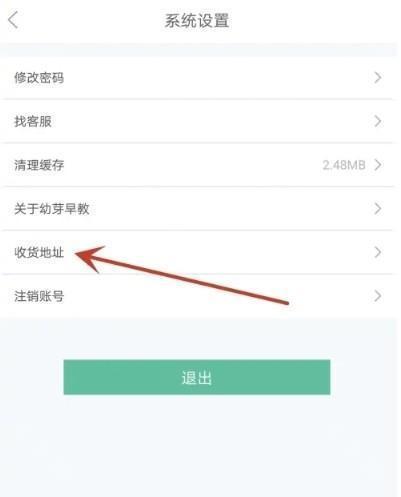
Task: Click the 注销账号 text label
Action: (x=39, y=296)
